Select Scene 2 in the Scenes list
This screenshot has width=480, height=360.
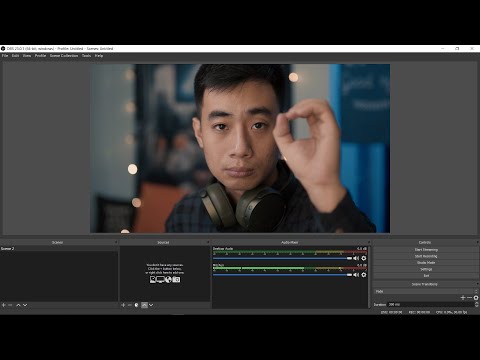[59, 249]
